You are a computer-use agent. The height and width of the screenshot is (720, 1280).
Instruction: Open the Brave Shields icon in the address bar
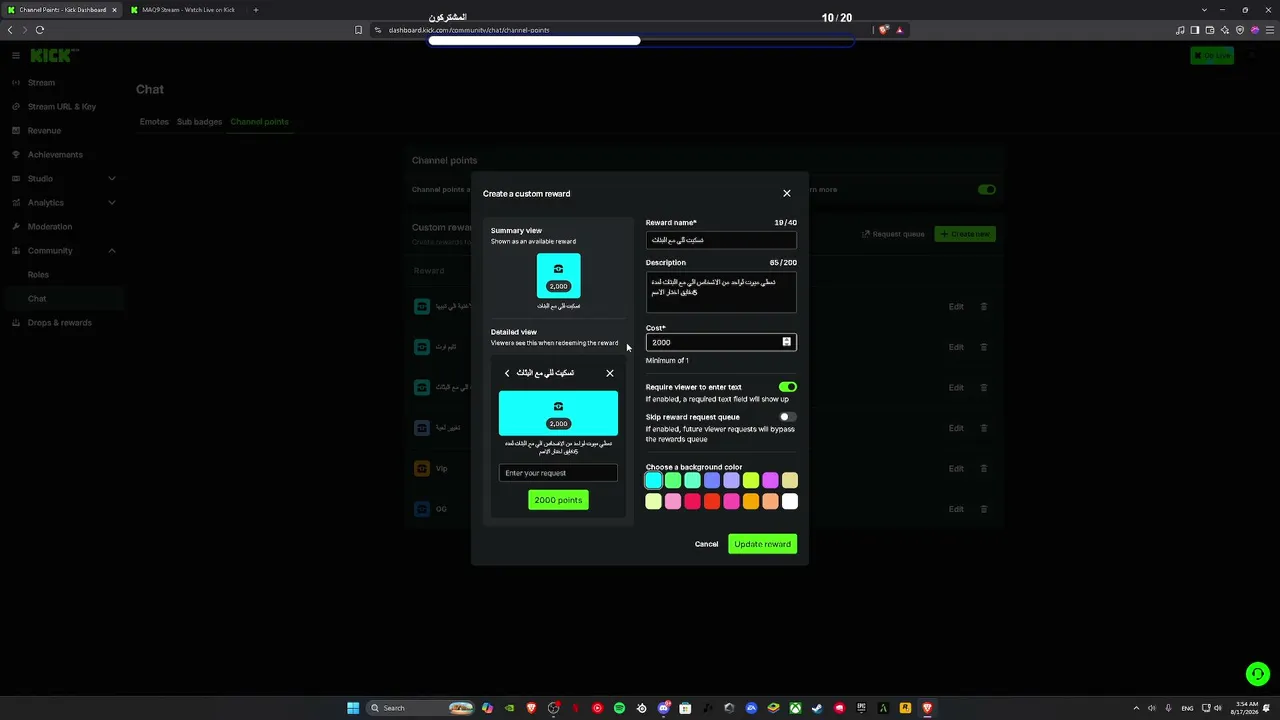[x=883, y=30]
